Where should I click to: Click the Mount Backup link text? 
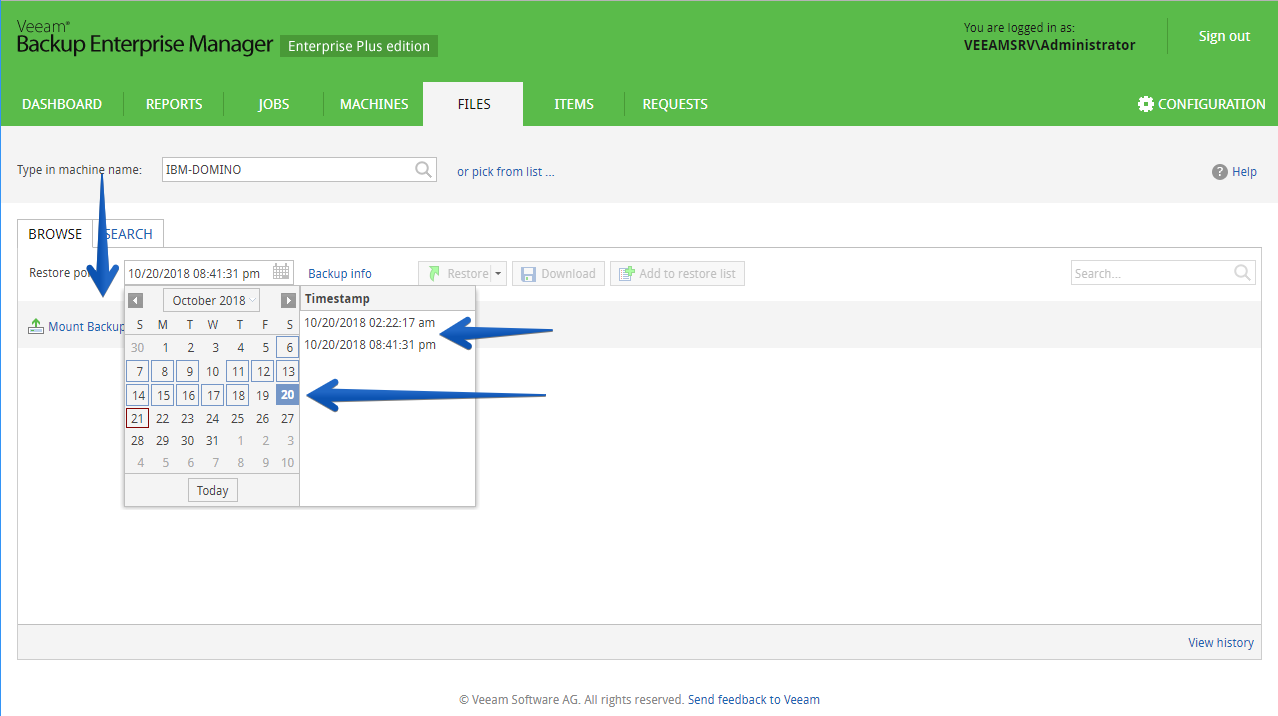click(86, 327)
